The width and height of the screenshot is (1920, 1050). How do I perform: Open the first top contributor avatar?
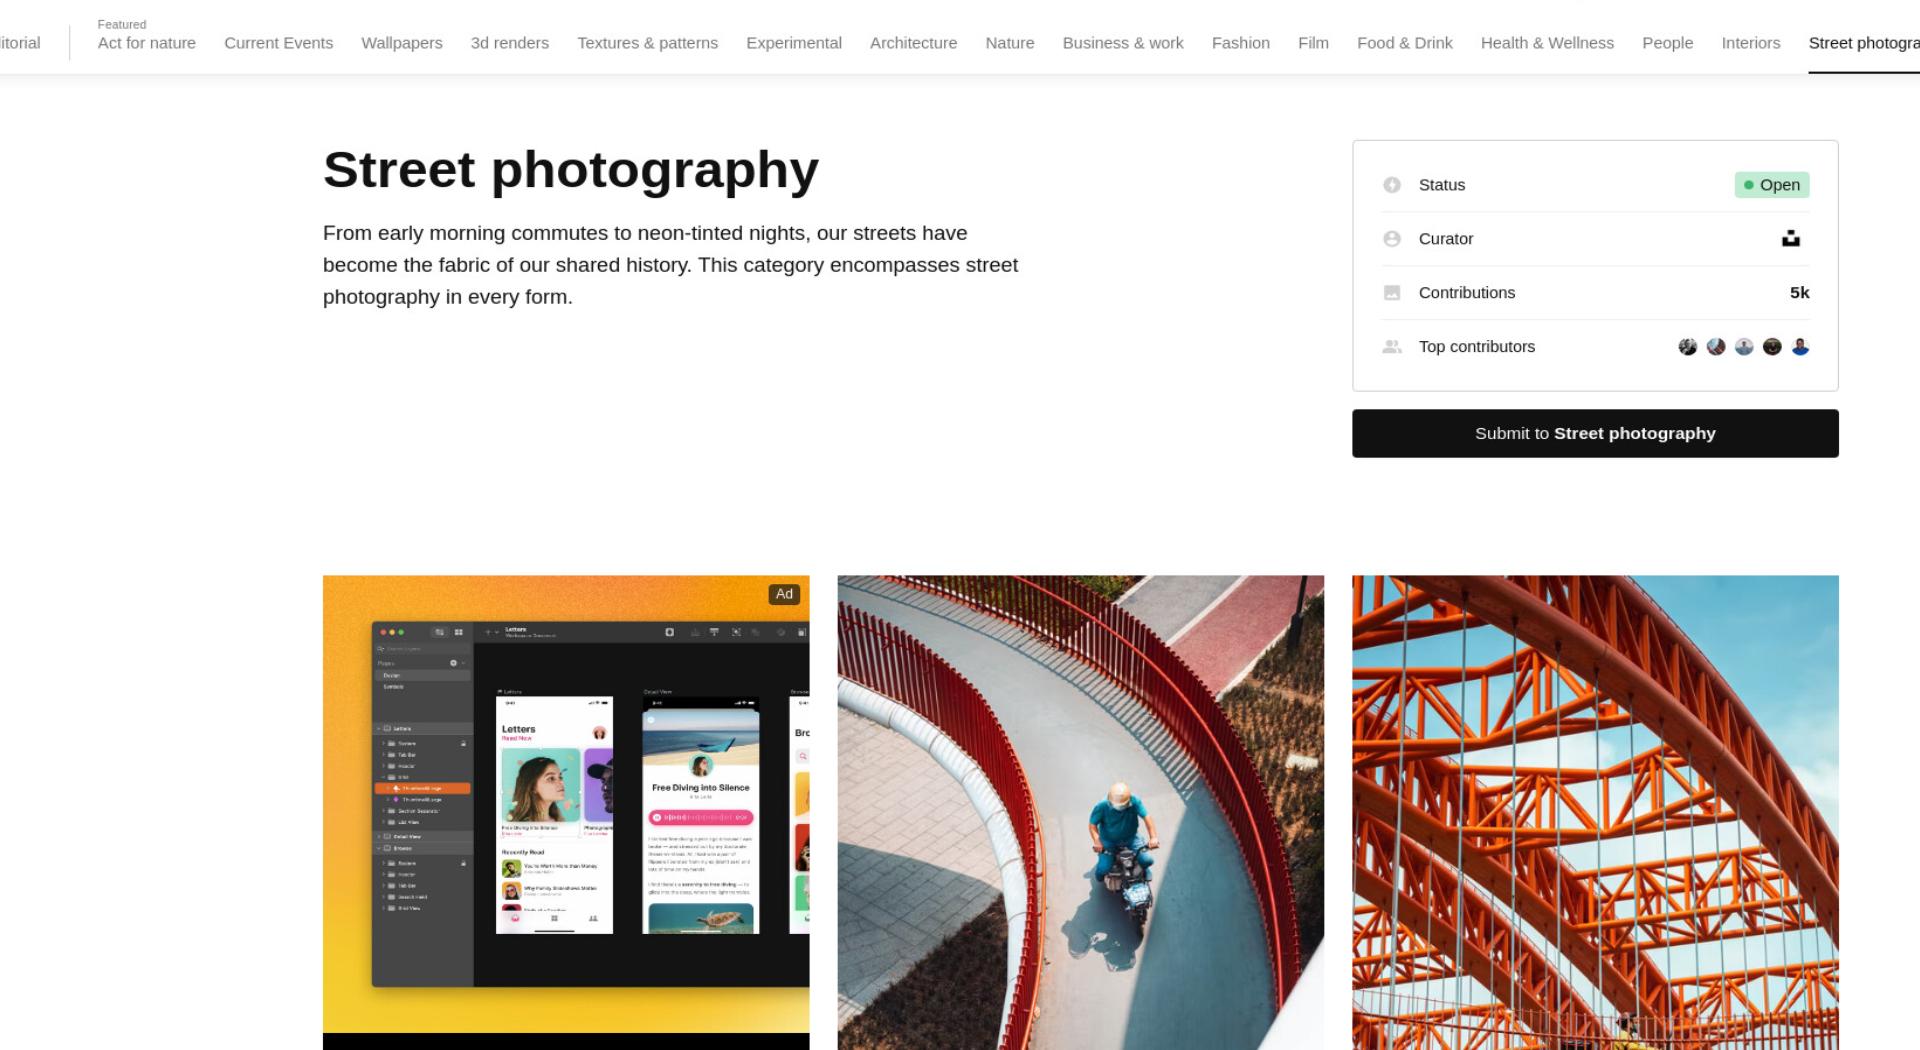1688,347
